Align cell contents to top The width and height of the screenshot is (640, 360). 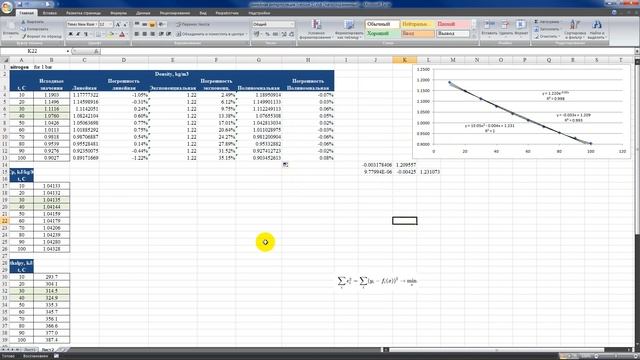tap(137, 24)
